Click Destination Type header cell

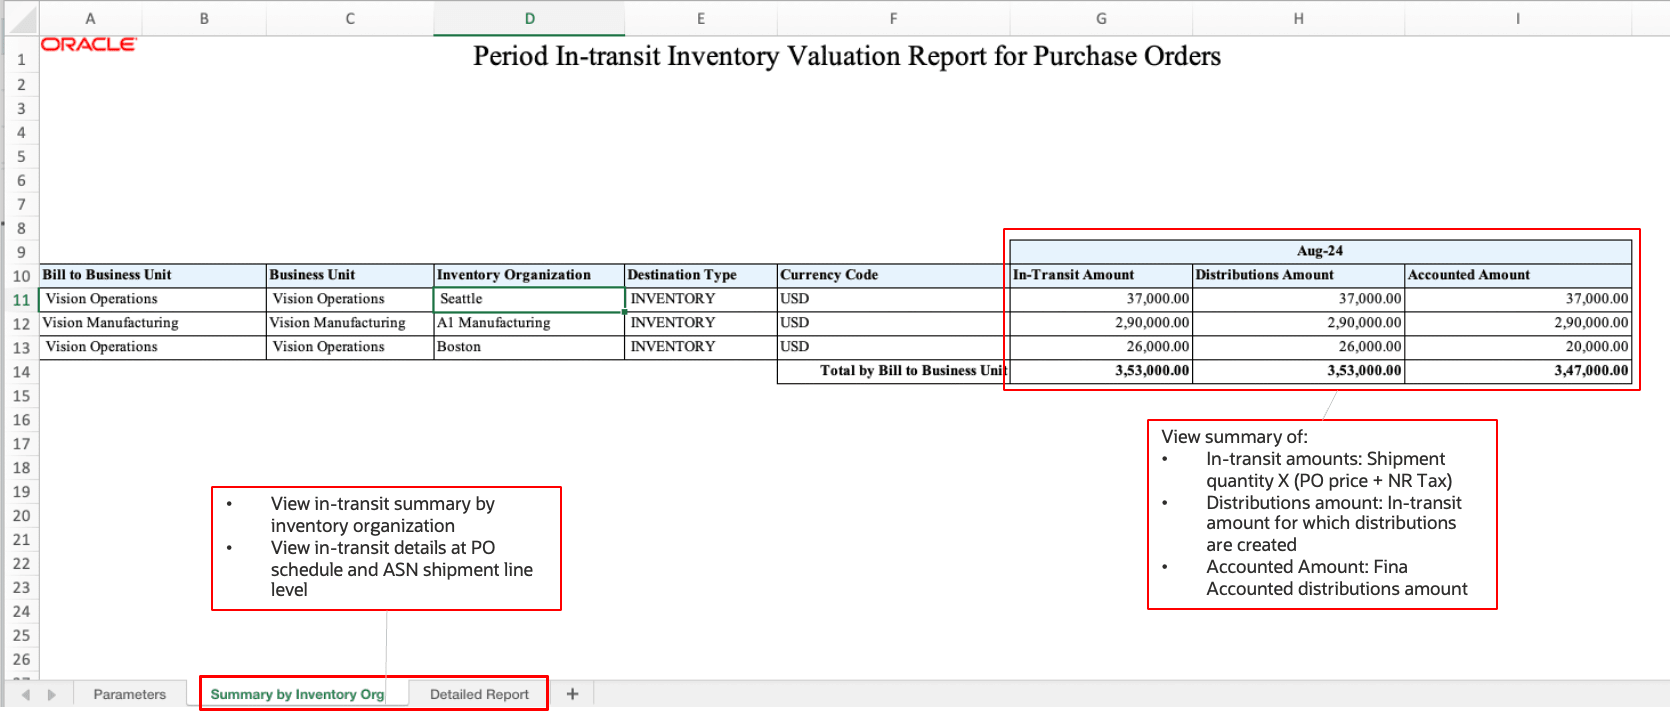(x=701, y=275)
